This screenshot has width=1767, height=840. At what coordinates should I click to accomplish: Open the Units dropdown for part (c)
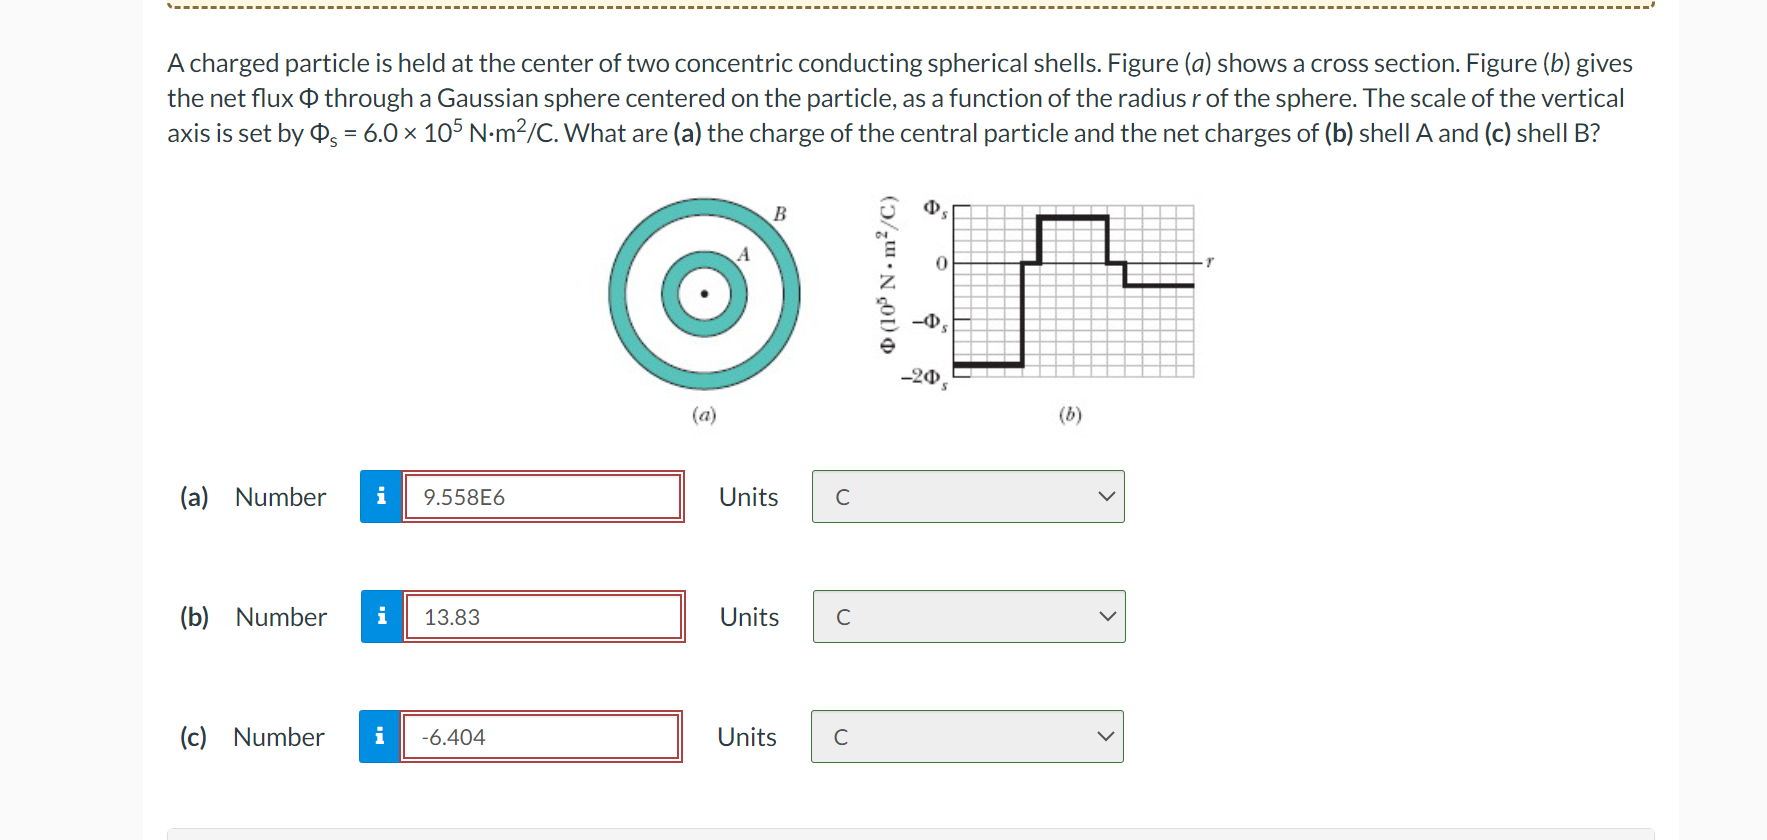click(x=966, y=736)
